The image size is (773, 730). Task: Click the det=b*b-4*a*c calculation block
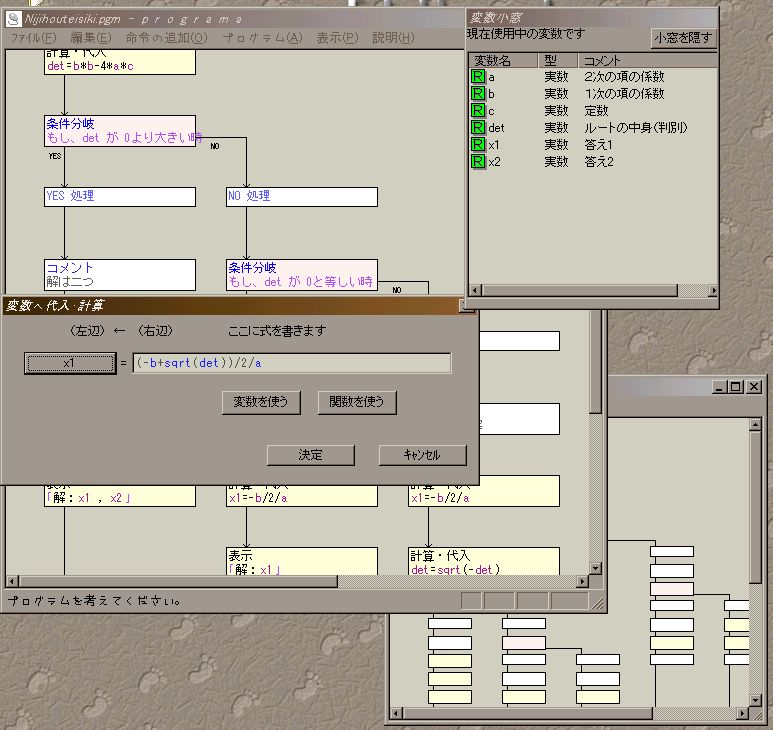(120, 62)
